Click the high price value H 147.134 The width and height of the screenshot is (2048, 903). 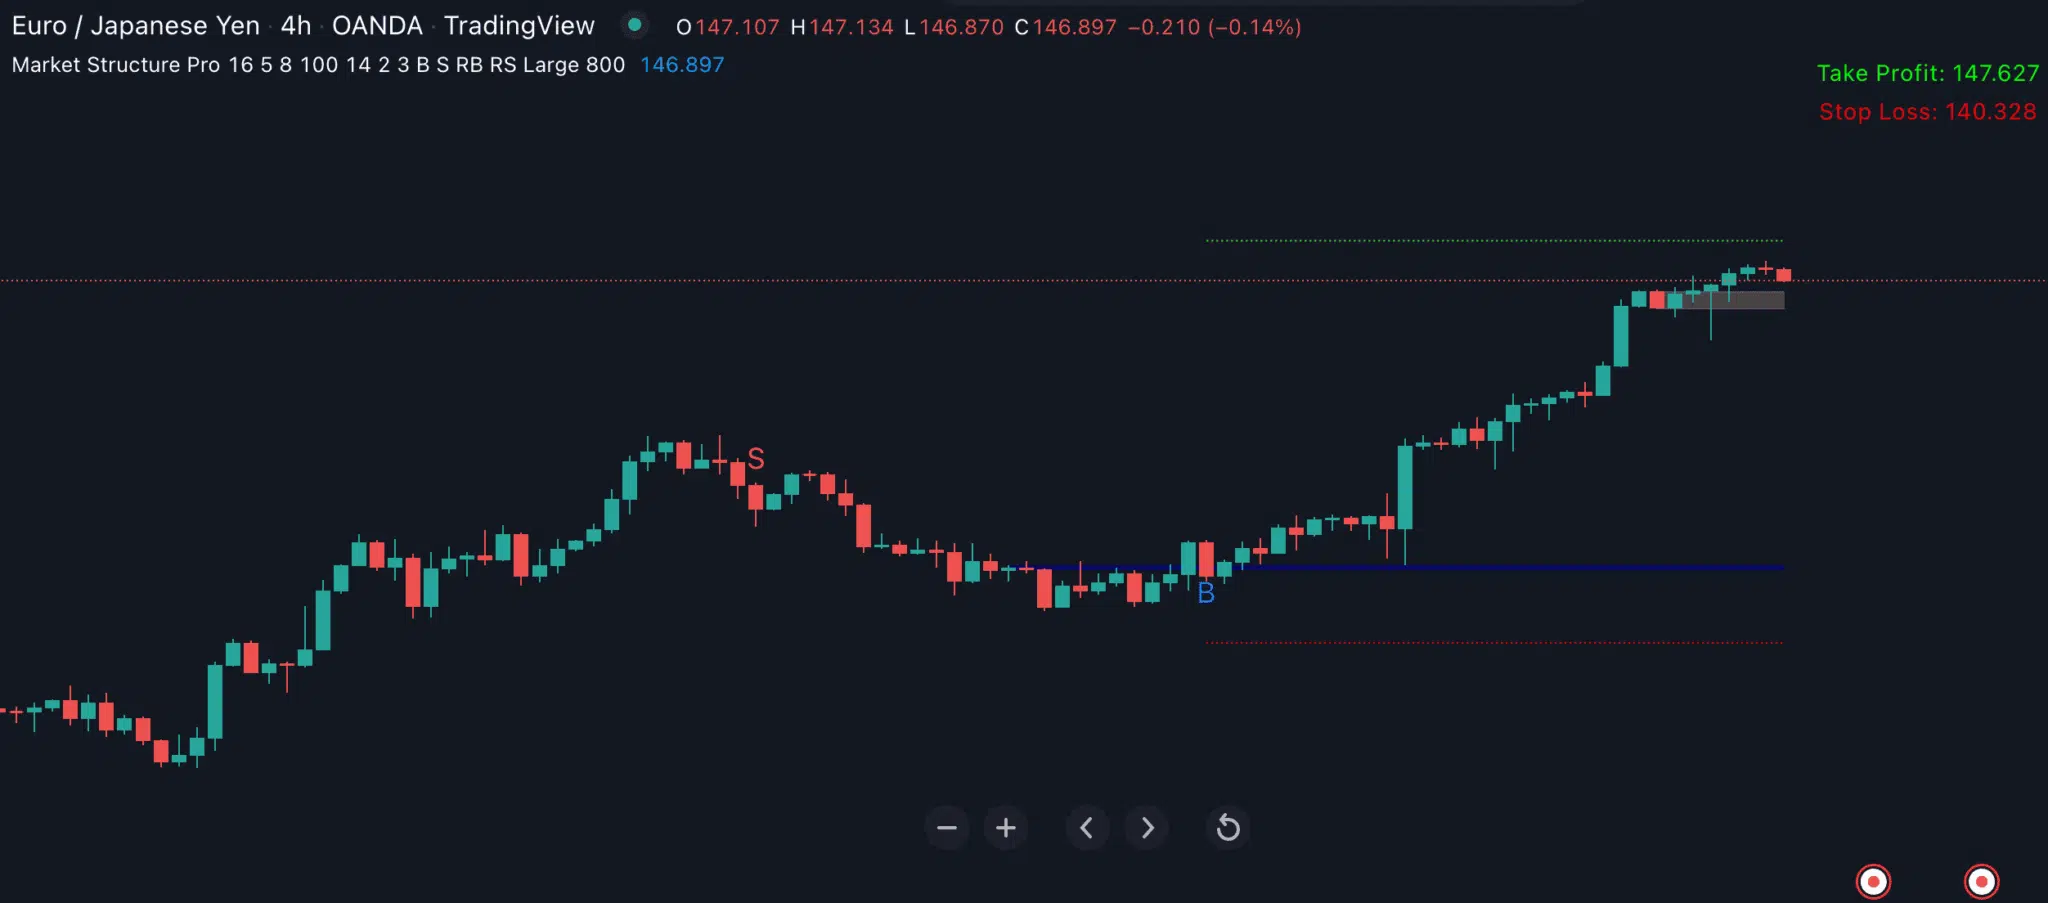click(x=842, y=27)
